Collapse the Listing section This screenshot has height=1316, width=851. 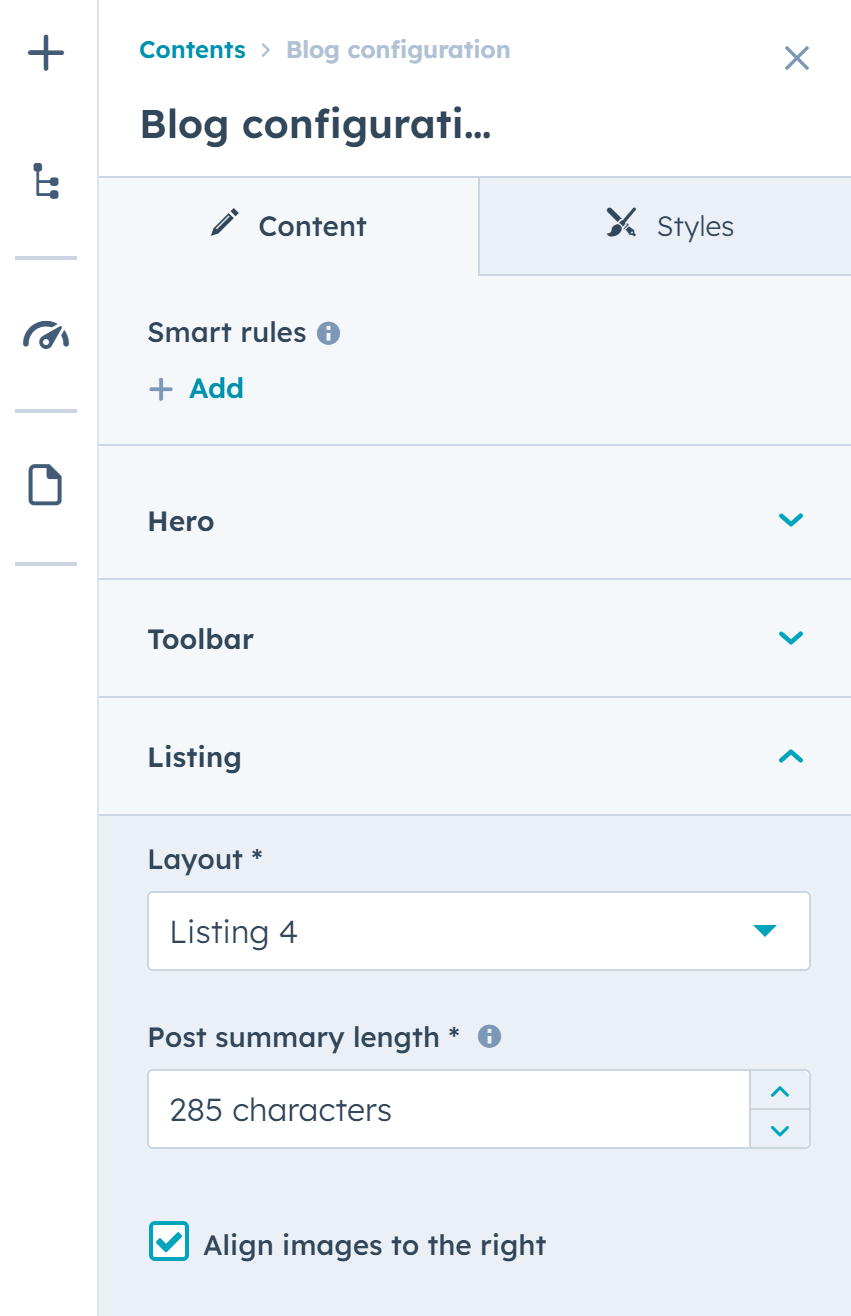790,757
